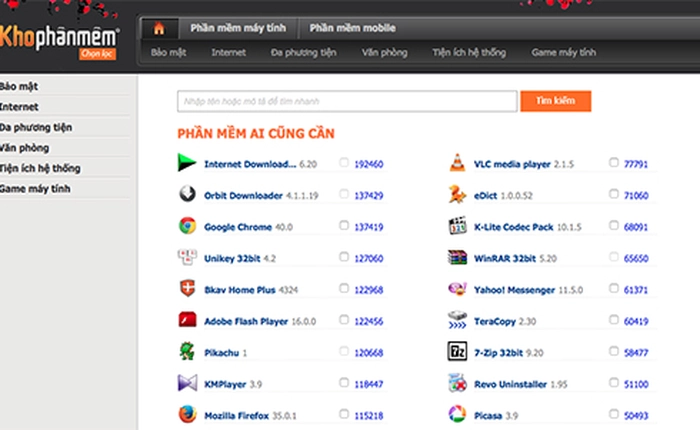Viewport: 700px width, 430px height.
Task: Click the Internet Download Manager icon
Action: 187,164
